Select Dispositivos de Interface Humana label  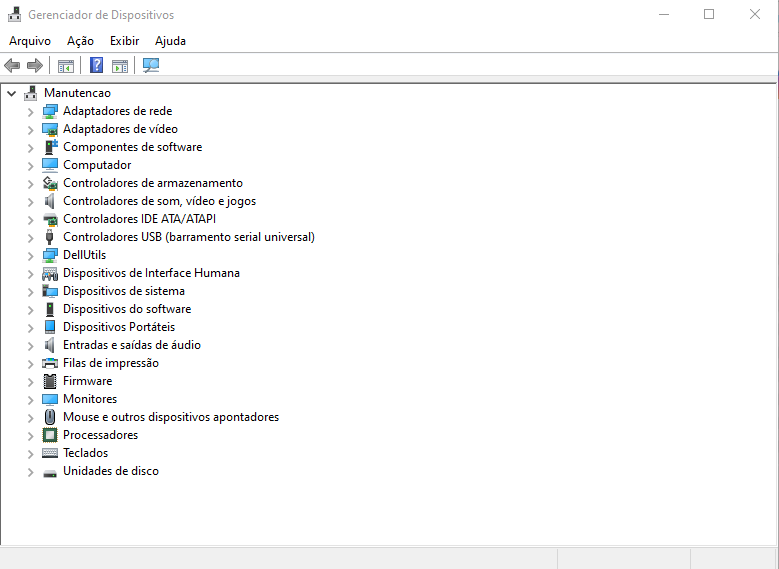click(152, 273)
